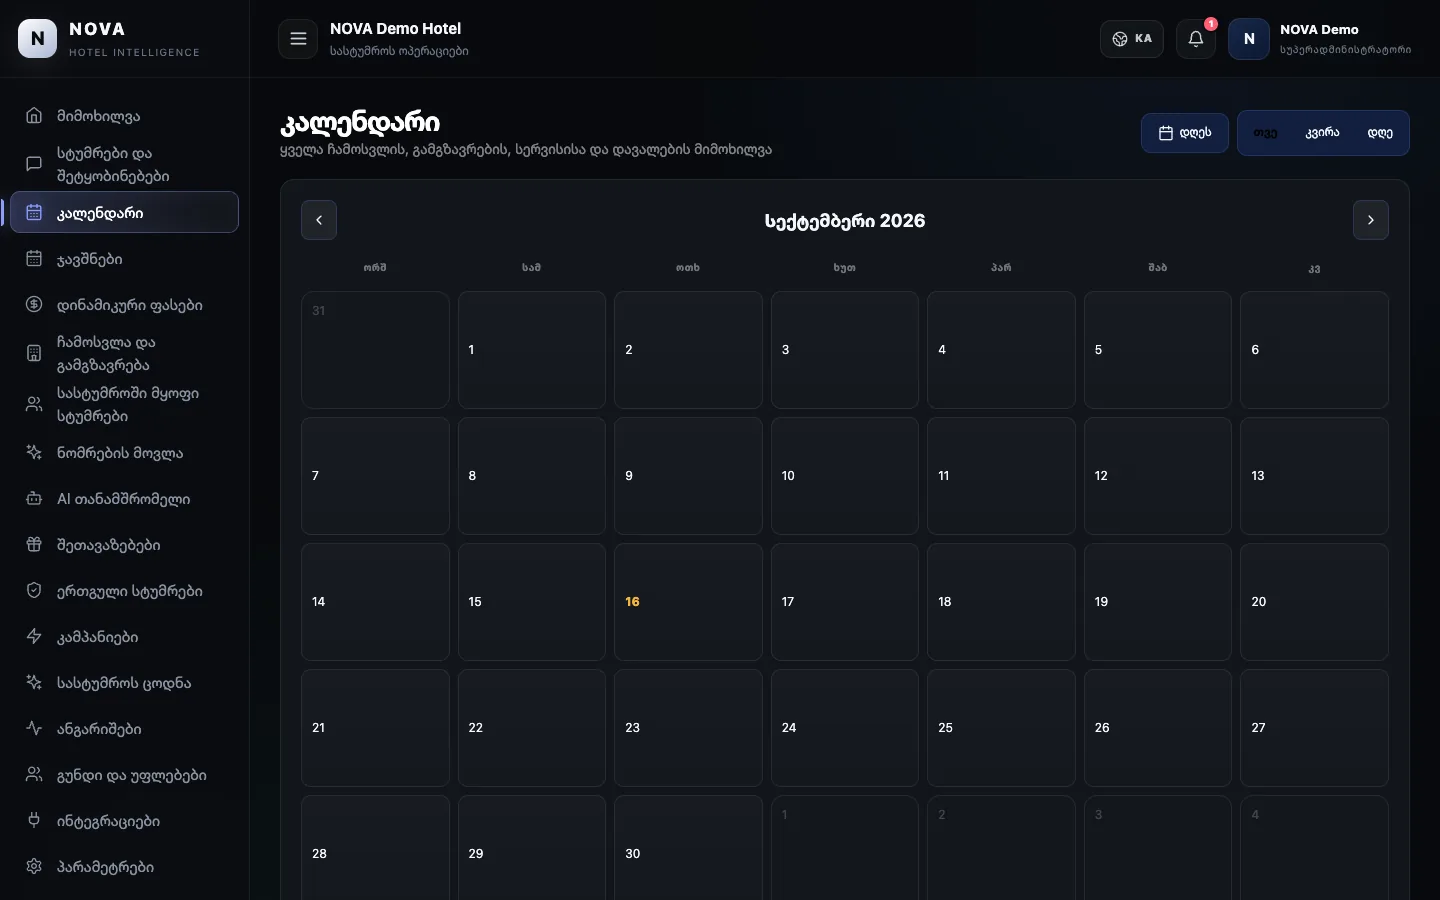Viewport: 1440px width, 900px height.
Task: Open ჯავშნები in the sidebar
Action: point(124,259)
